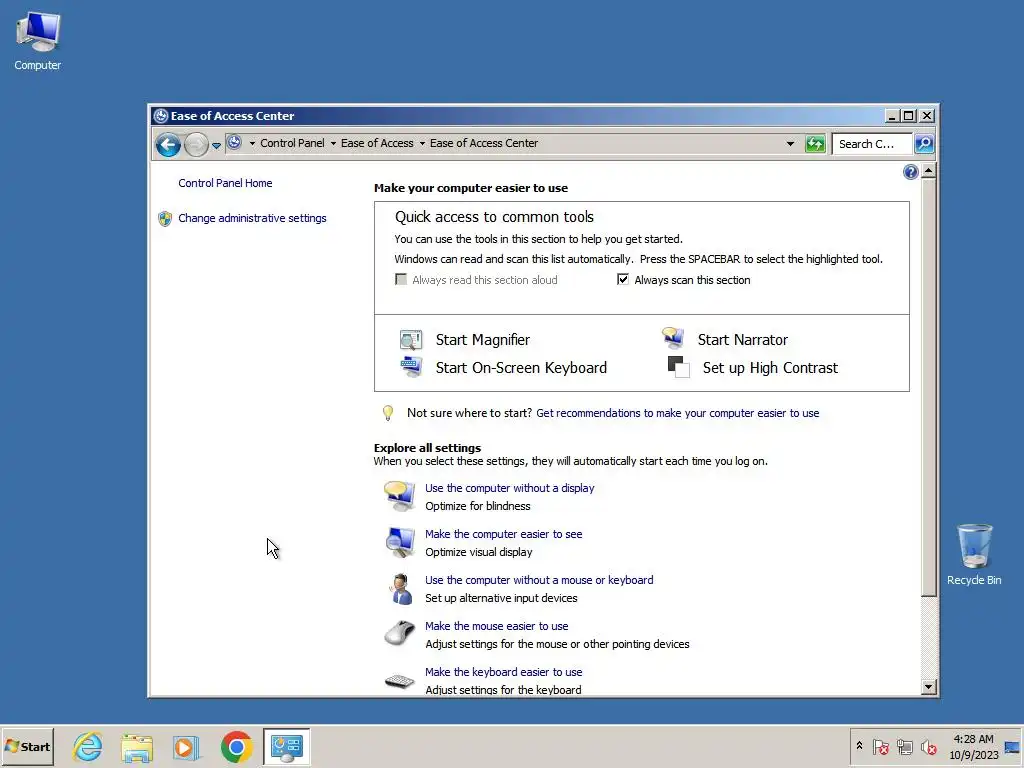The height and width of the screenshot is (768, 1024).
Task: Click the Ease of Access Center breadcrumb
Action: coord(484,143)
